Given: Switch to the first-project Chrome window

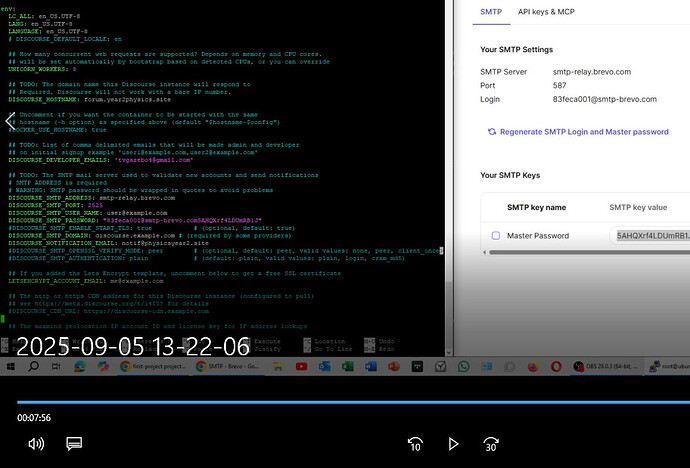Looking at the screenshot, I should [x=153, y=366].
